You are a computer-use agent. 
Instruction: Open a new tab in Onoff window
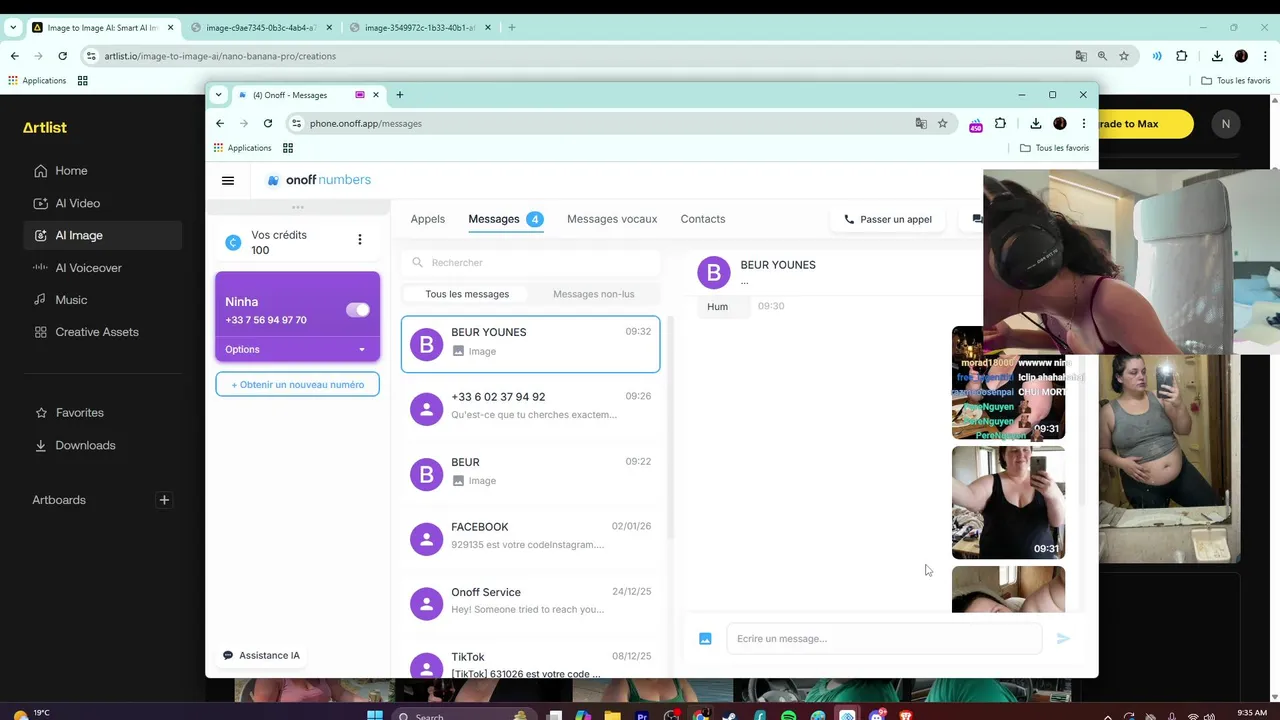click(x=400, y=95)
